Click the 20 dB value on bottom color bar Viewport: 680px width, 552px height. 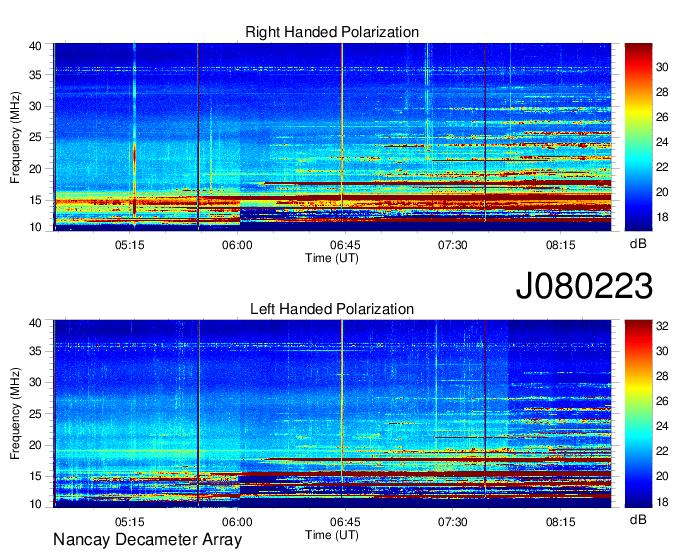tap(662, 476)
